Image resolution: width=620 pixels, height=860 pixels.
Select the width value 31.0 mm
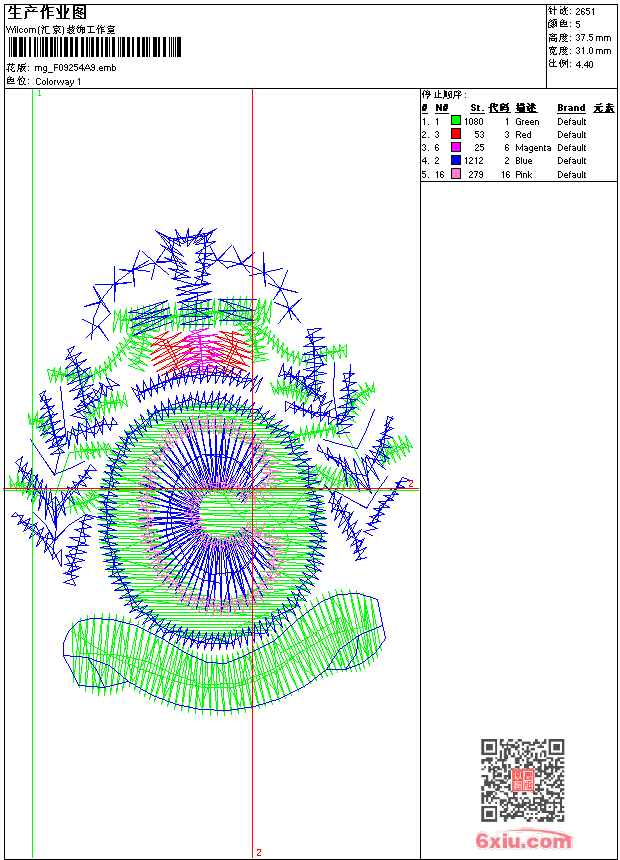pos(593,51)
